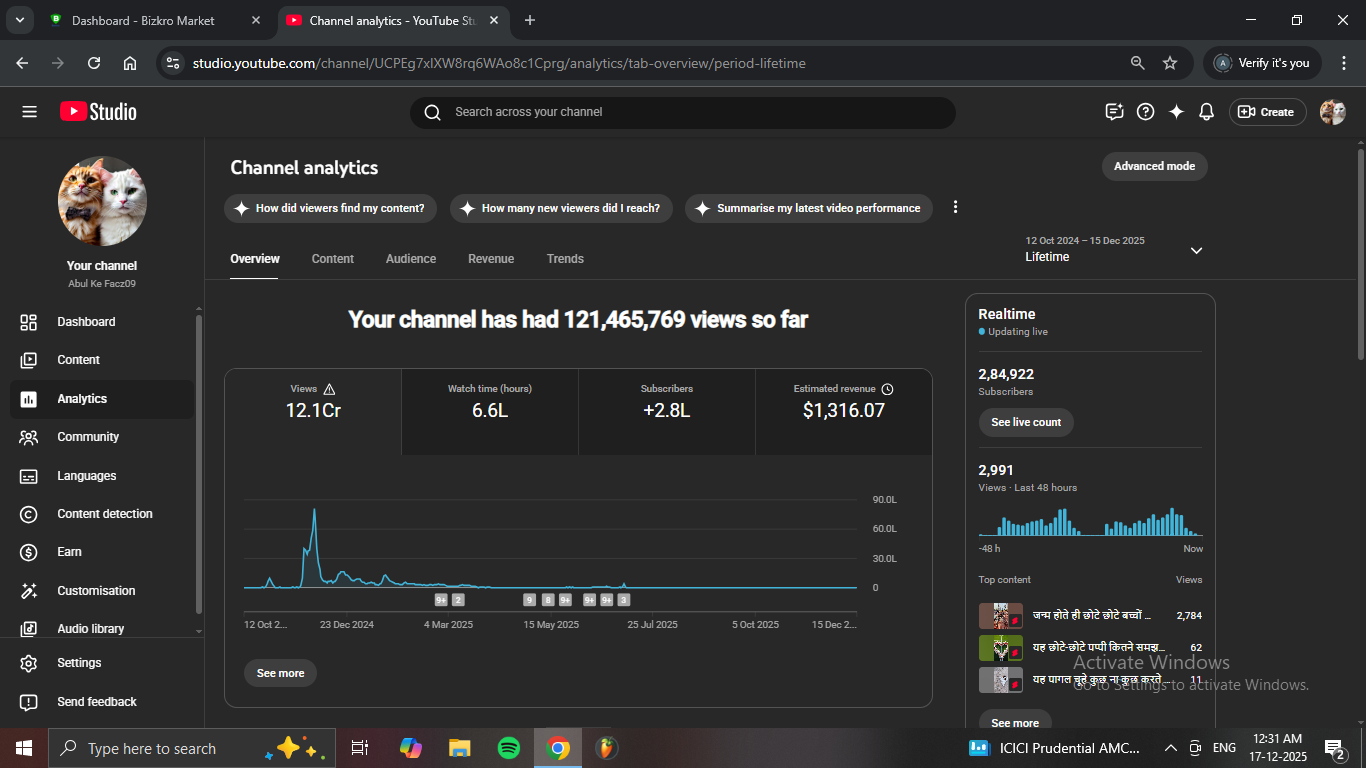This screenshot has height=768, width=1366.
Task: Open the YouTube Studio hamburger menu
Action: point(29,112)
